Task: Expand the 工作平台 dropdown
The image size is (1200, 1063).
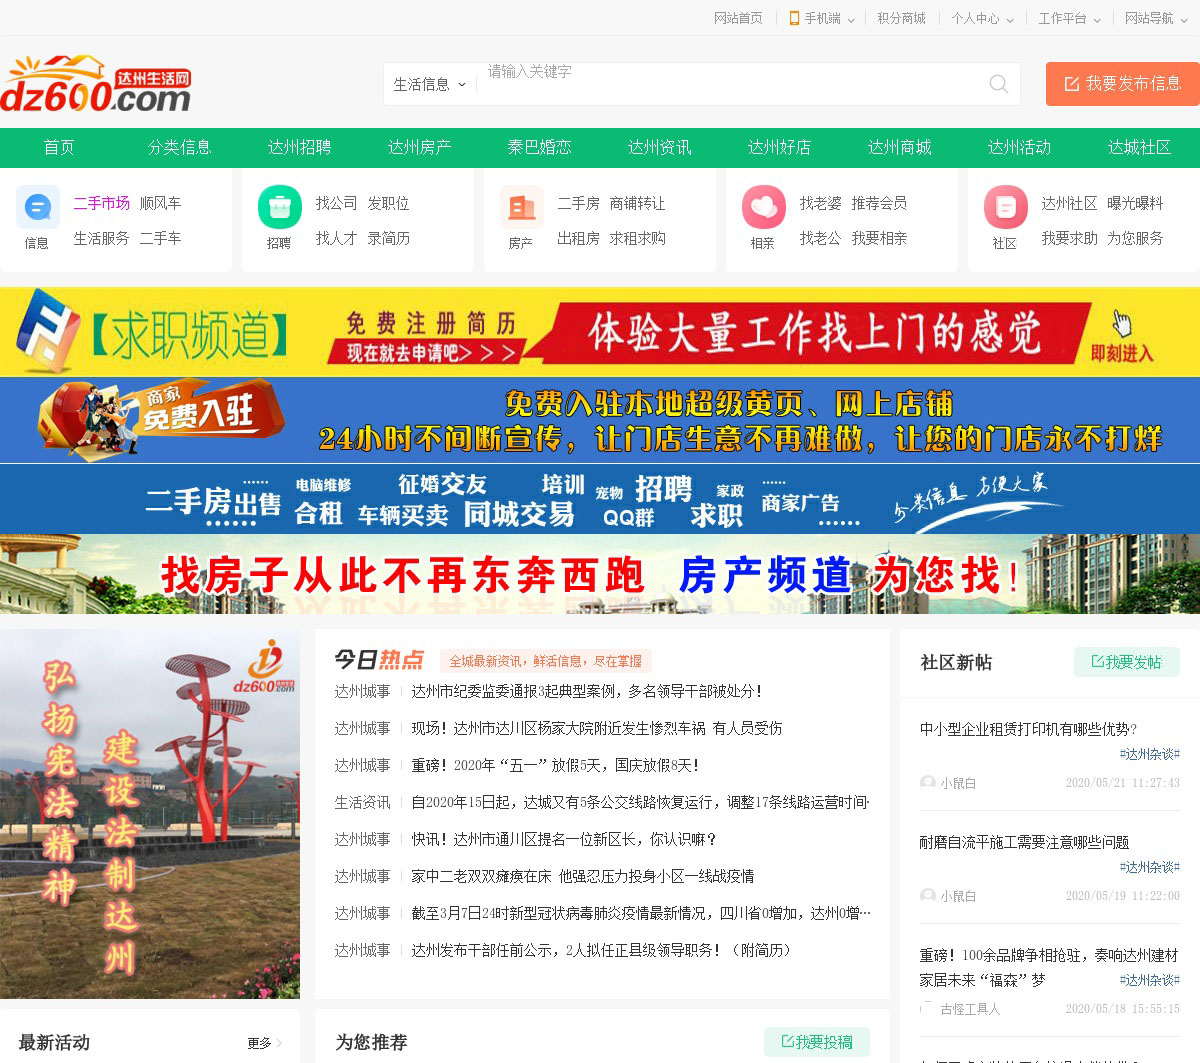Action: [x=1097, y=19]
